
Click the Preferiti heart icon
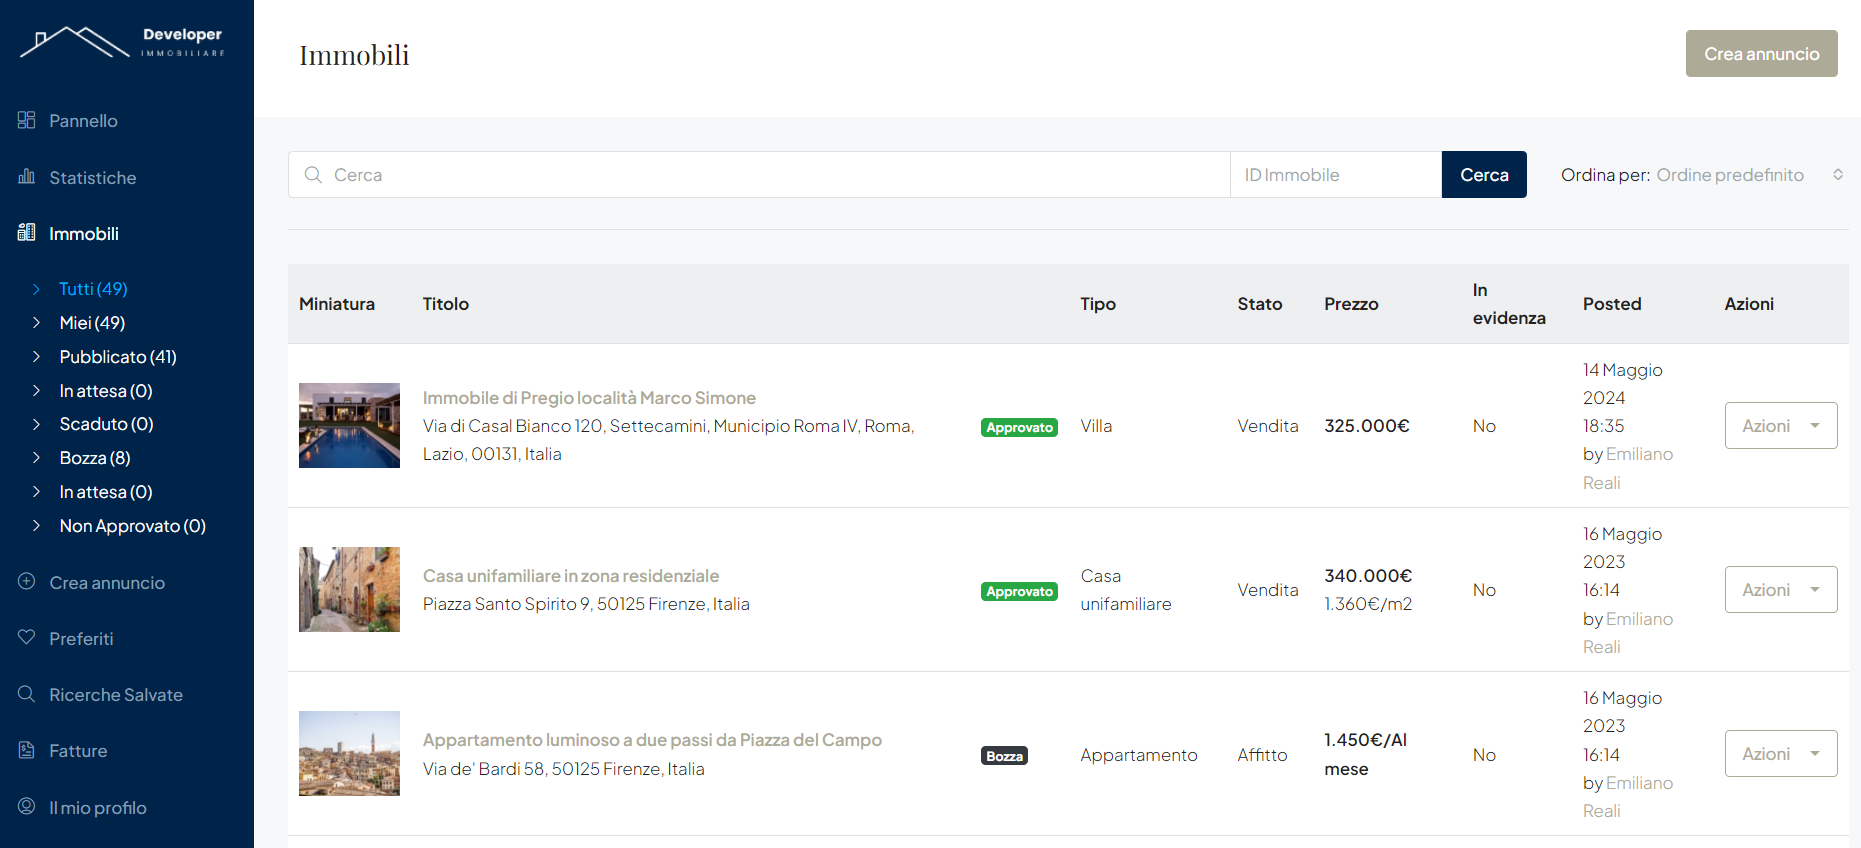coord(27,638)
